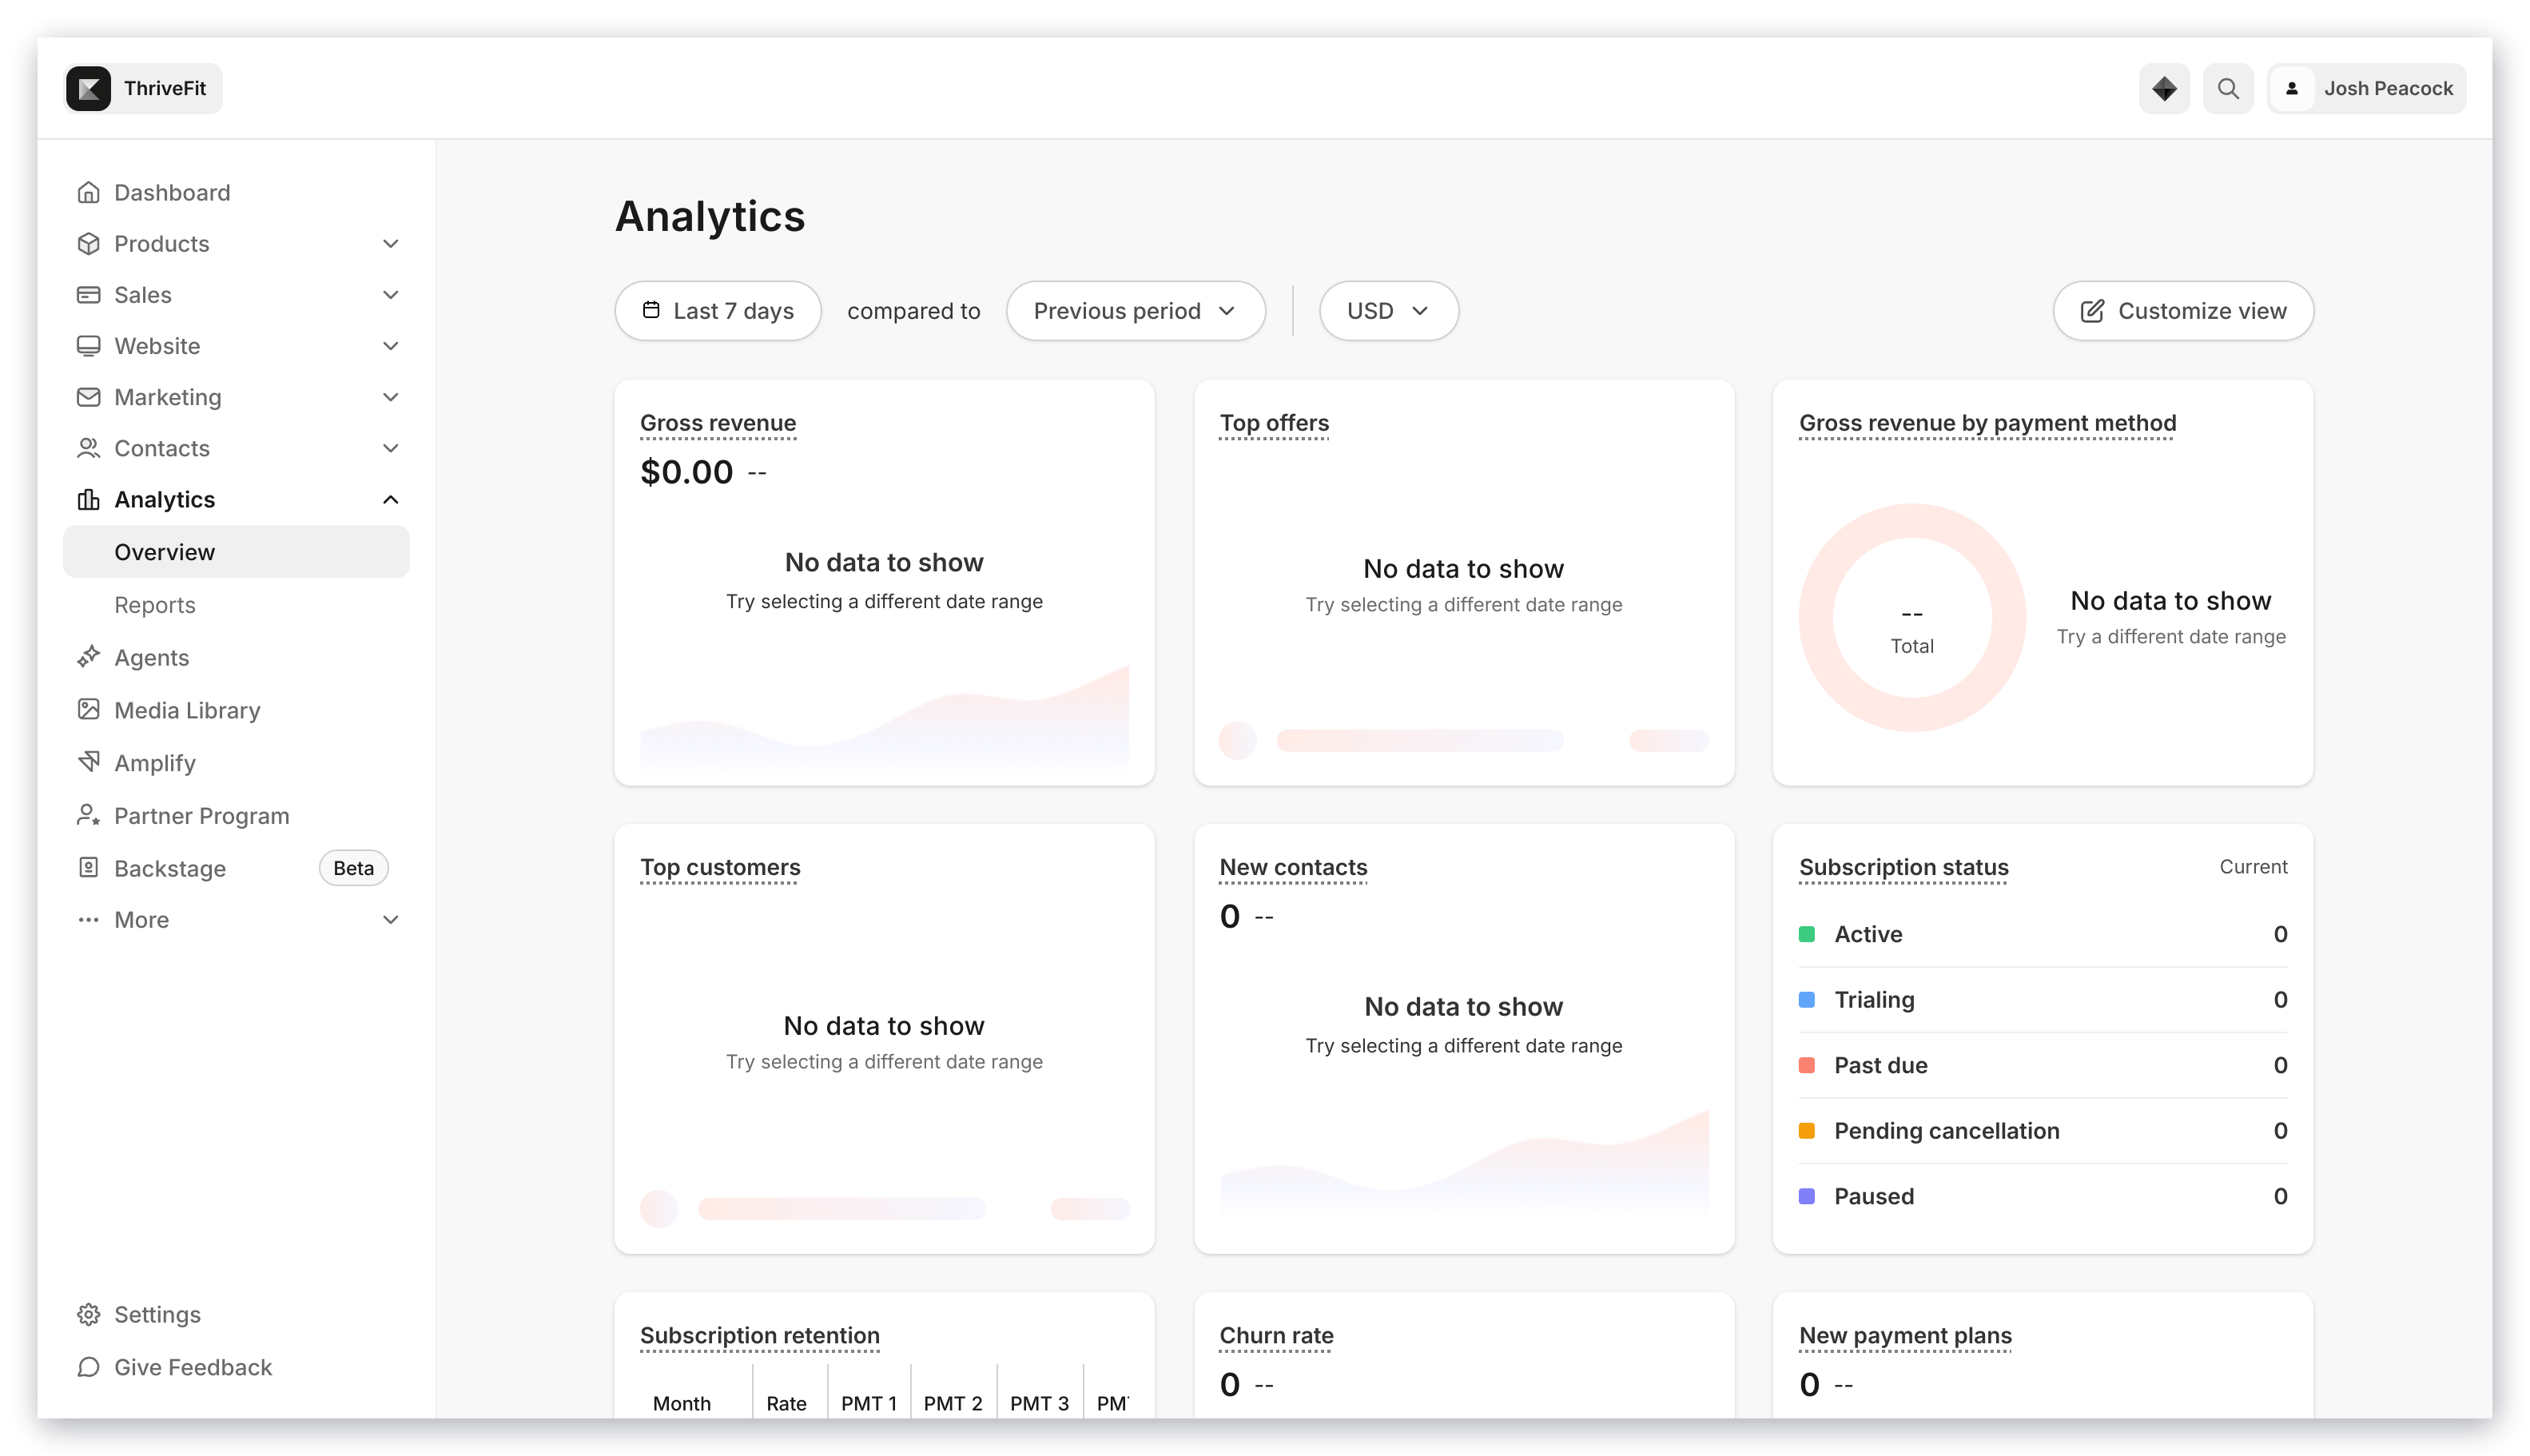Expand the Website menu chevron

click(391, 345)
